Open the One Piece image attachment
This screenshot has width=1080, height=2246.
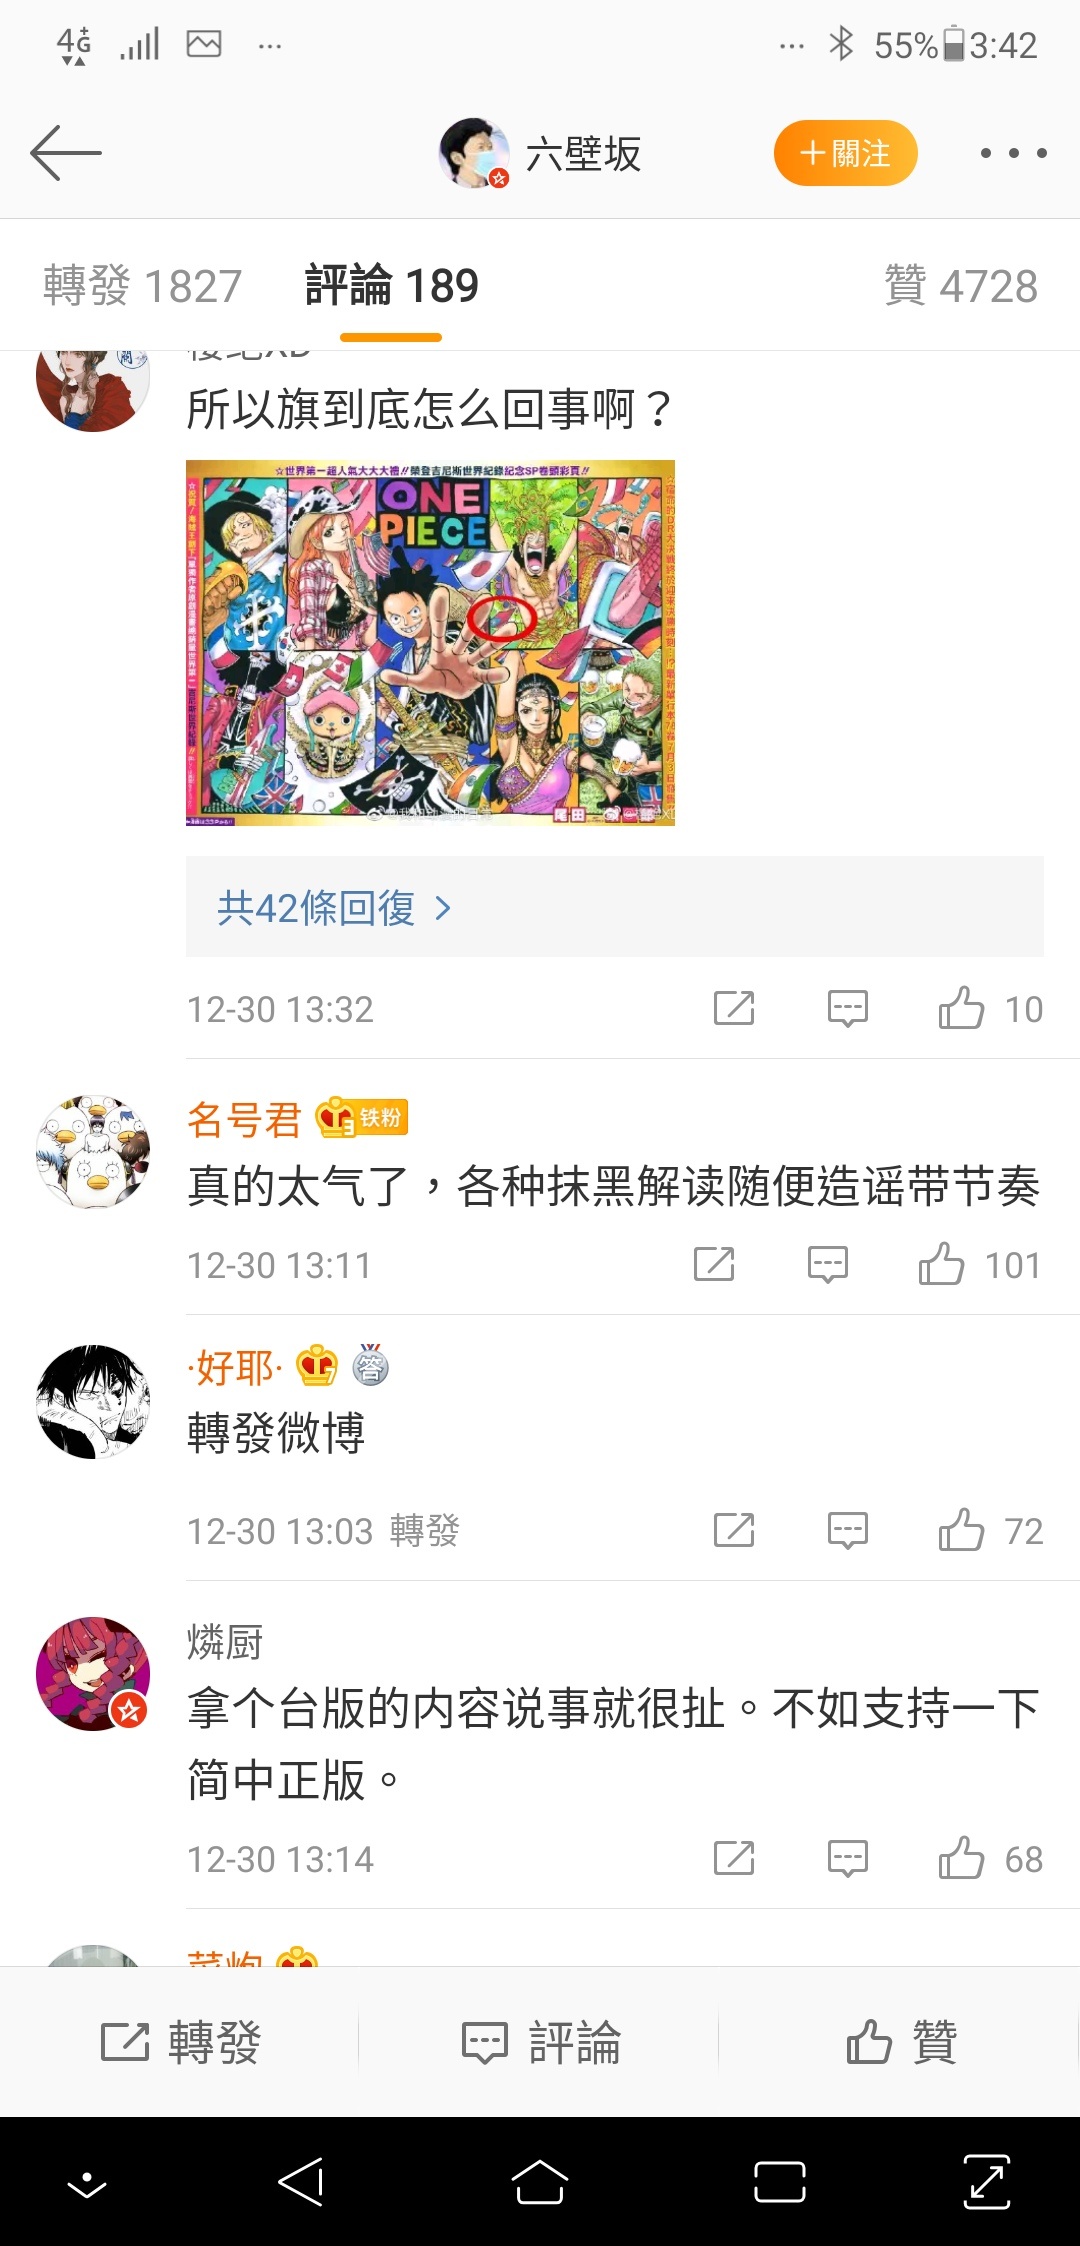430,643
